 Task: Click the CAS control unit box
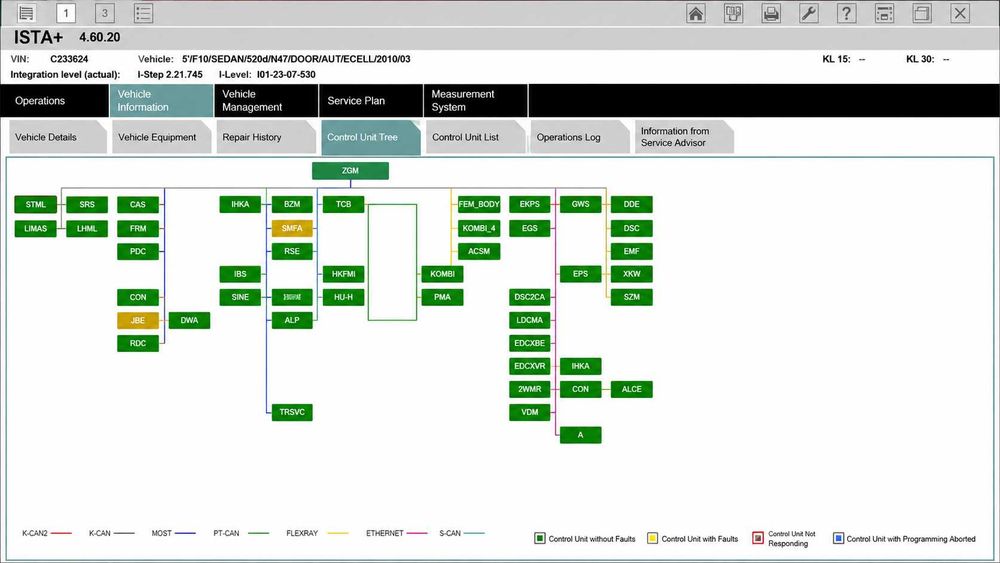[x=138, y=205]
